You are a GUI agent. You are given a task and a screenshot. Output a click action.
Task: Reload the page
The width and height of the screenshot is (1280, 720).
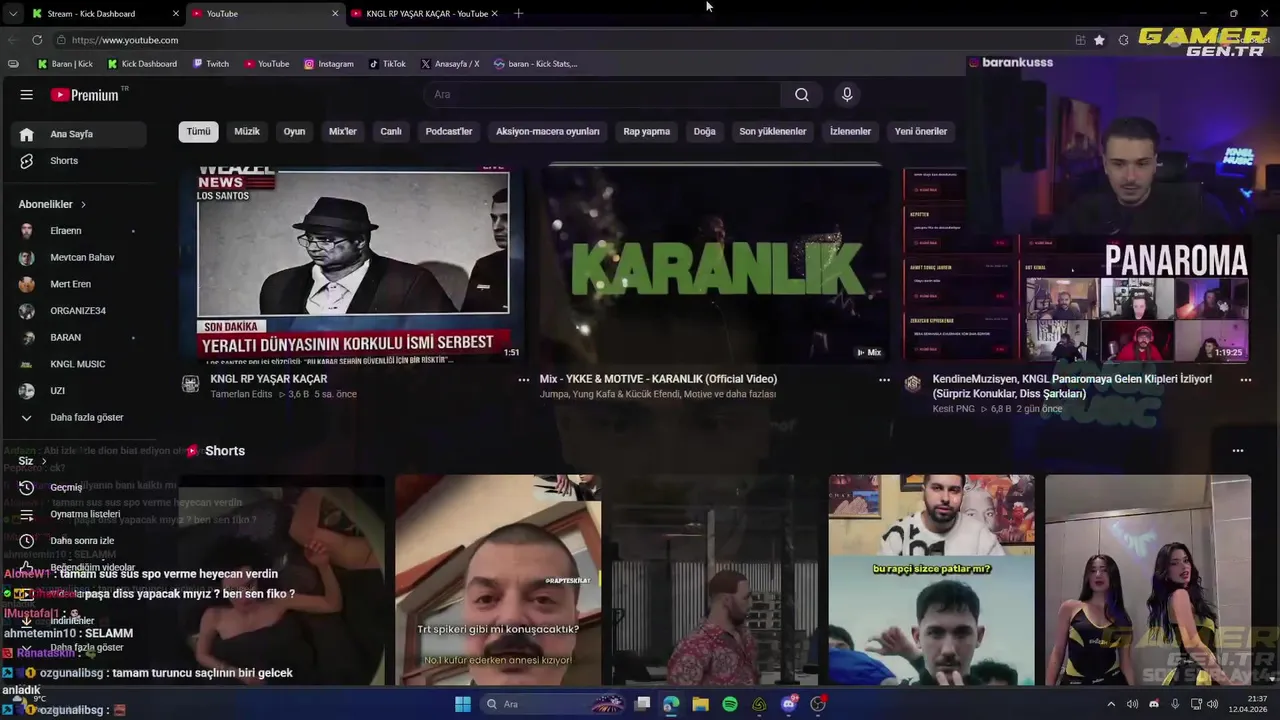[x=37, y=40]
